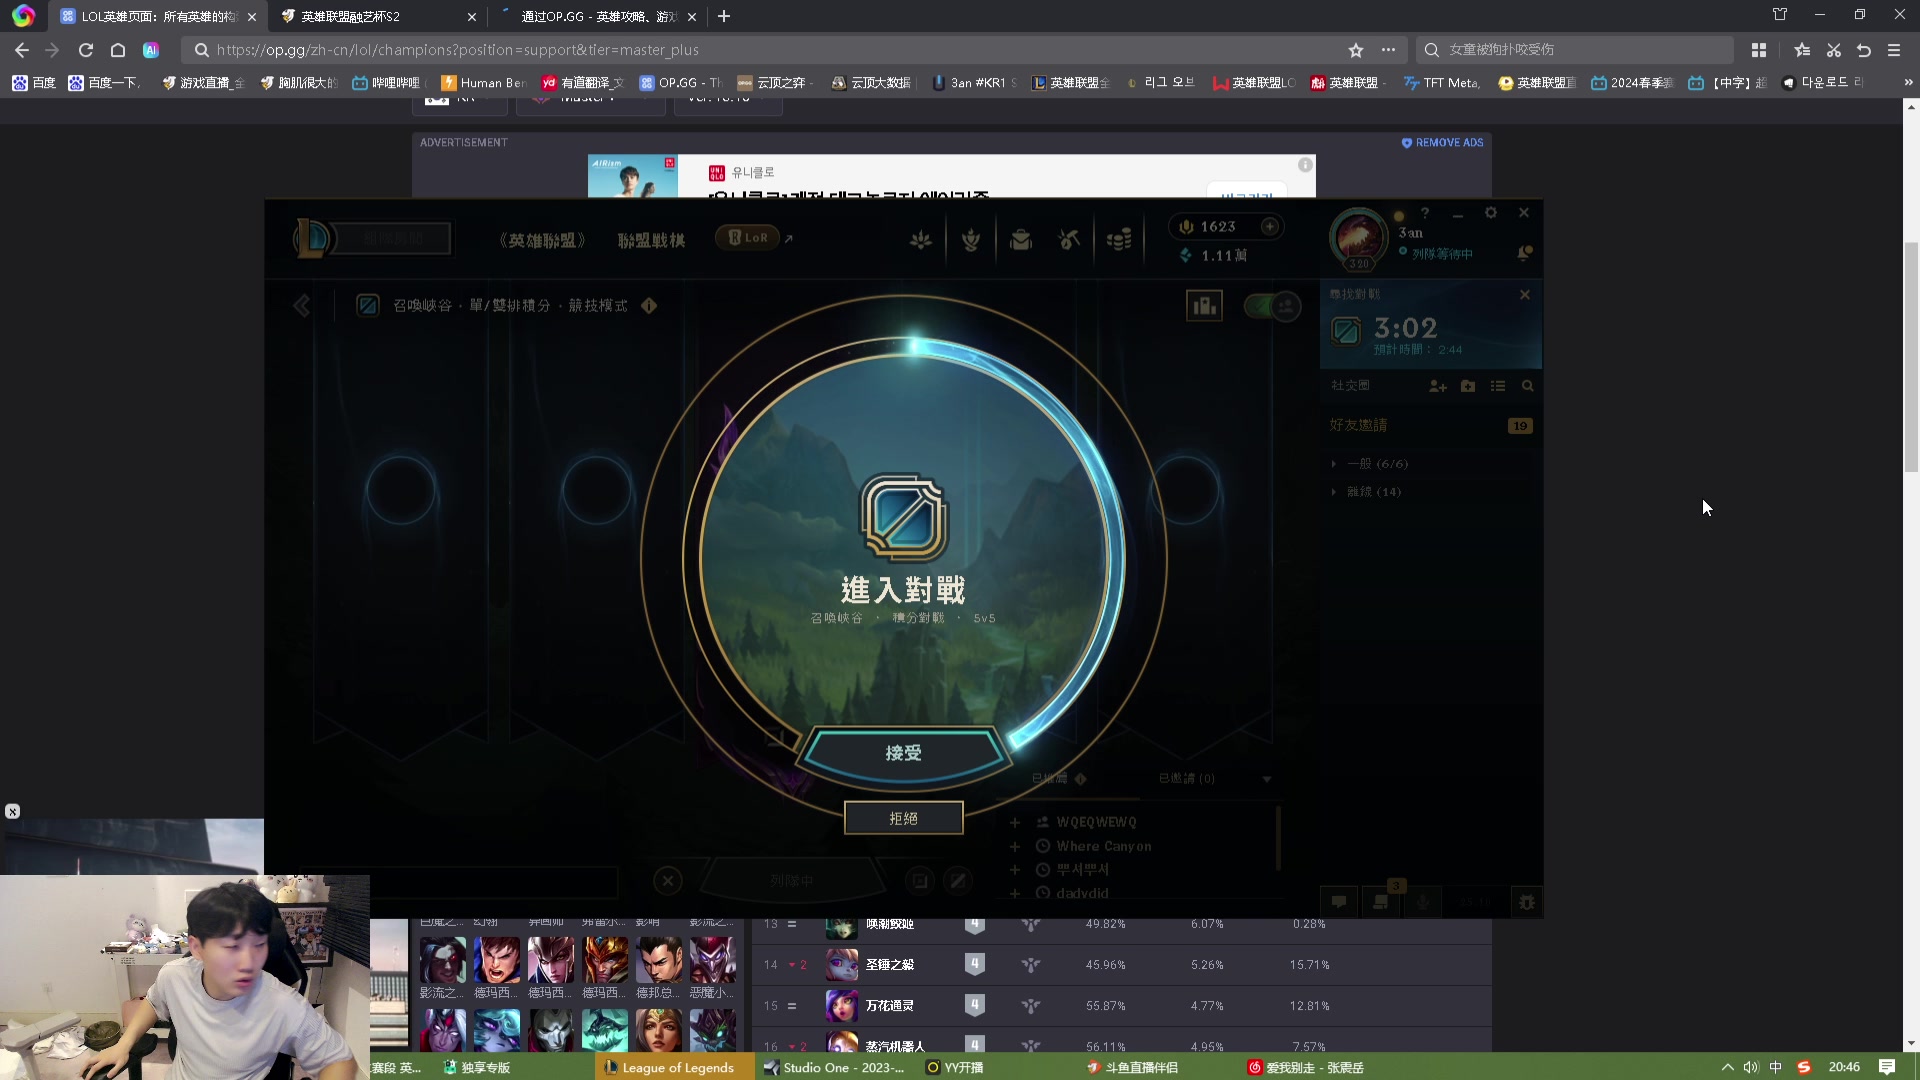The height and width of the screenshot is (1080, 1920).
Task: Search friends with the magnifier icon
Action: click(x=1527, y=386)
